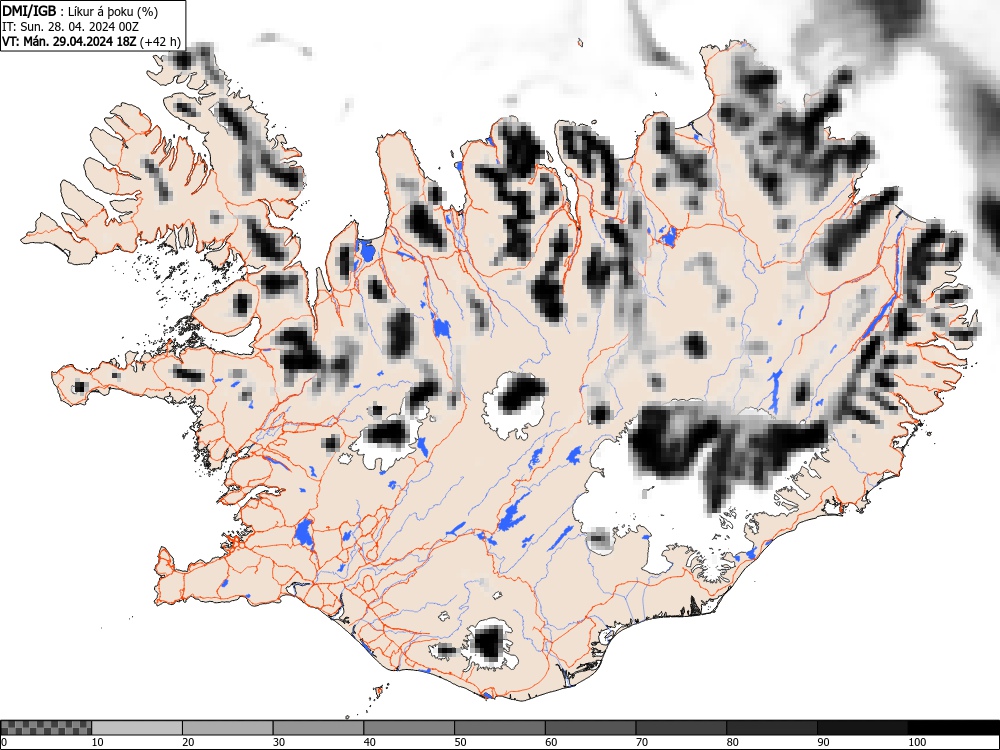Click the 'IT: Sun. 28. 04. 2024 00Z' line
Viewport: 1000px width, 750px height.
[70, 27]
